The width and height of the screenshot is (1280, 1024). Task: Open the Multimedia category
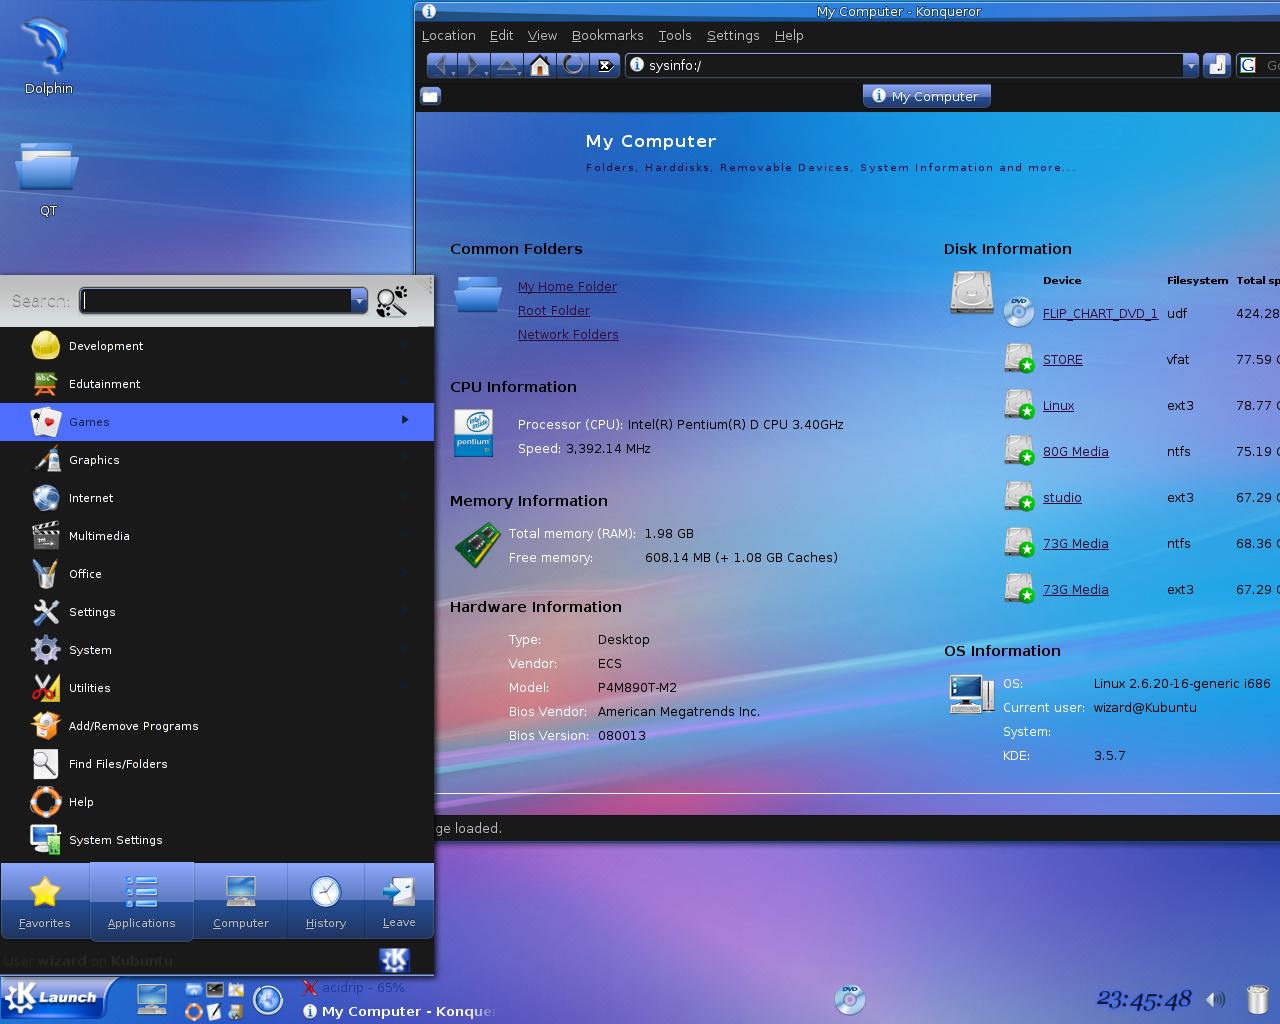217,535
